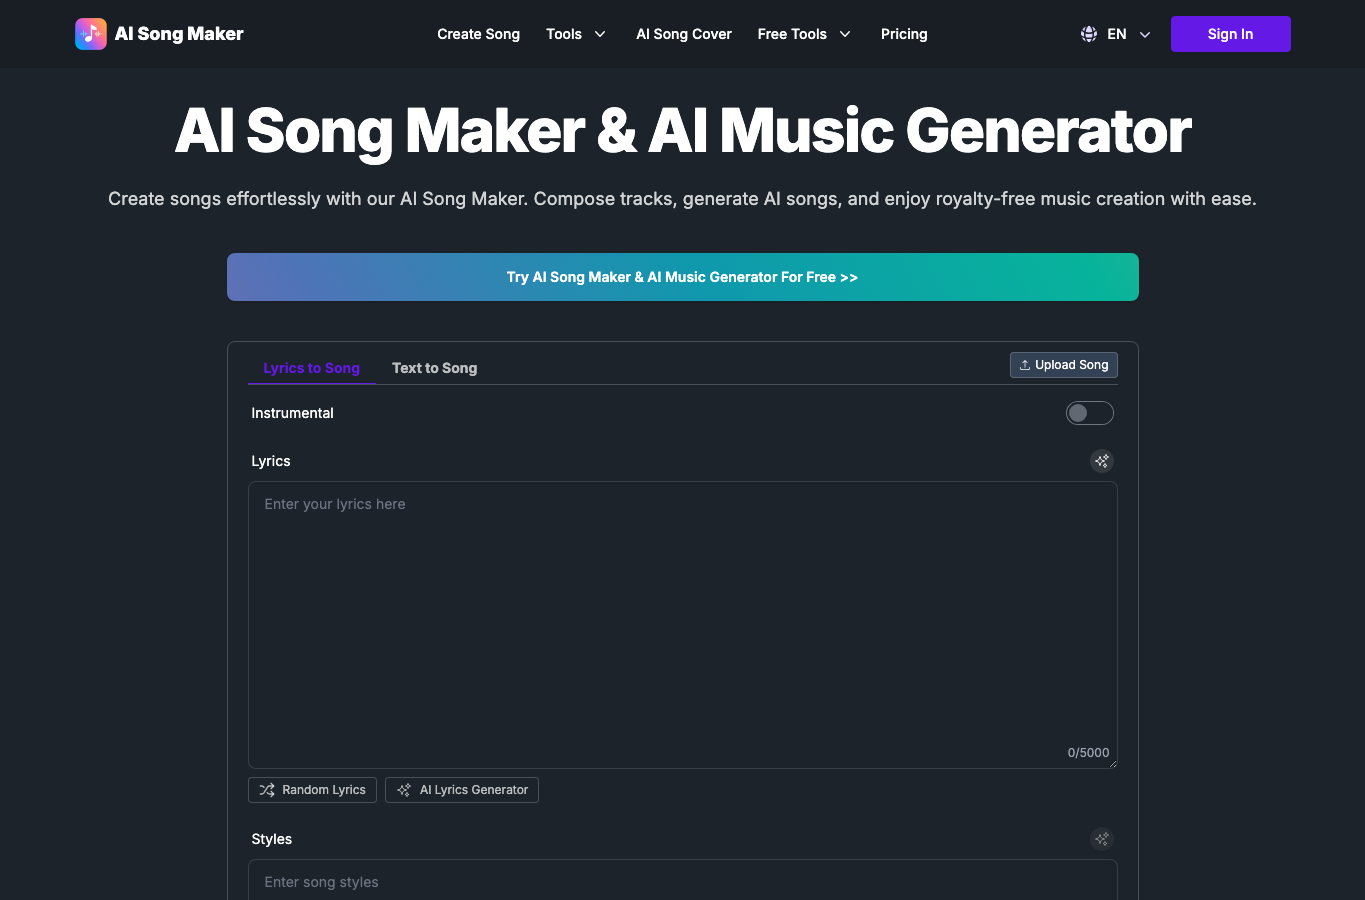Screen dimensions: 1365x900
Task: Open the EN language dropdown
Action: pyautogui.click(x=1116, y=34)
